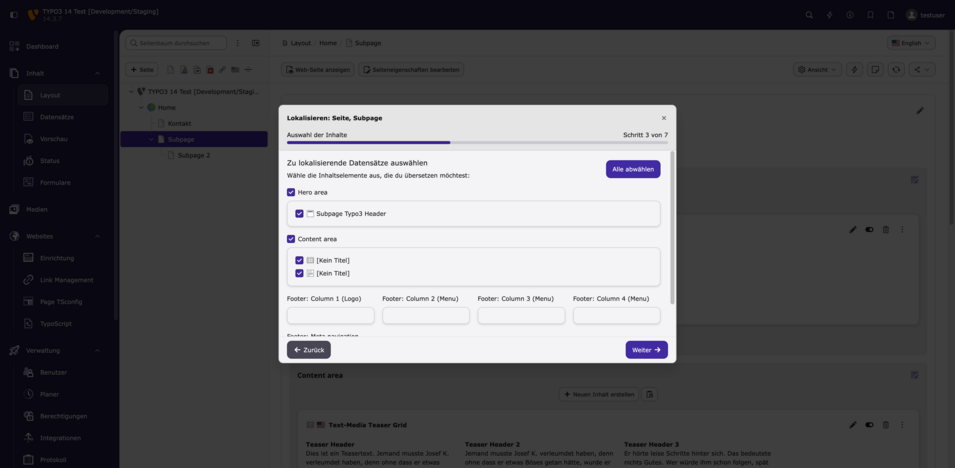Viewport: 955px width, 468px height.
Task: Uncheck the Subpage Typo3 Header checkbox
Action: (299, 214)
